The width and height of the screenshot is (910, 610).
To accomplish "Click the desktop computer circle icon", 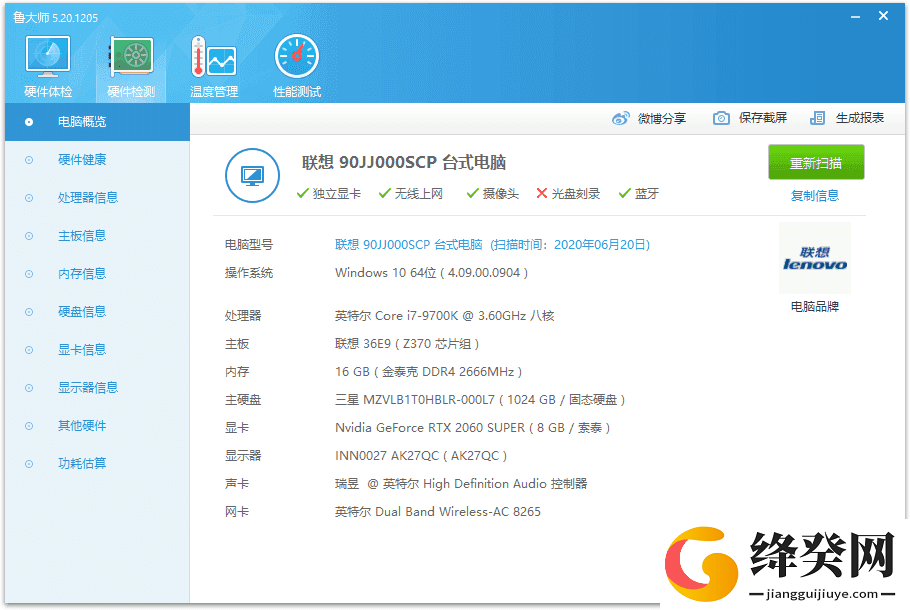I will coord(252,175).
